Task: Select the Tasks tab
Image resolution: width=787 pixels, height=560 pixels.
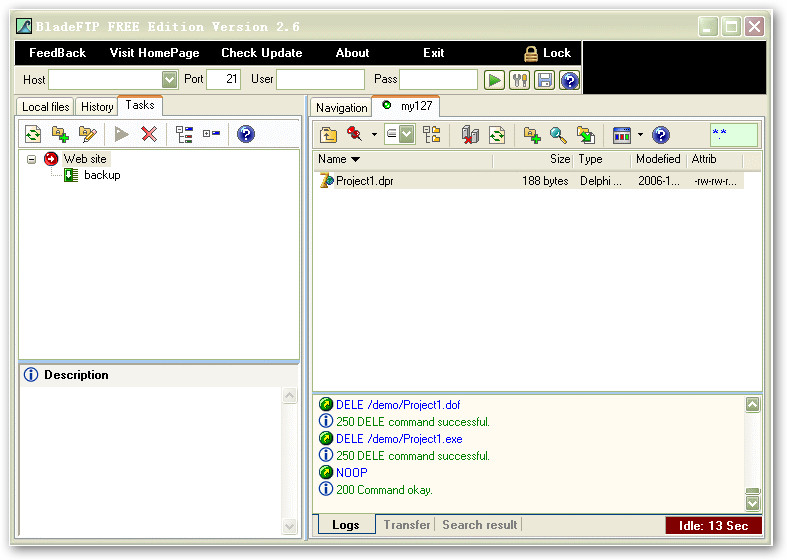Action: point(140,105)
